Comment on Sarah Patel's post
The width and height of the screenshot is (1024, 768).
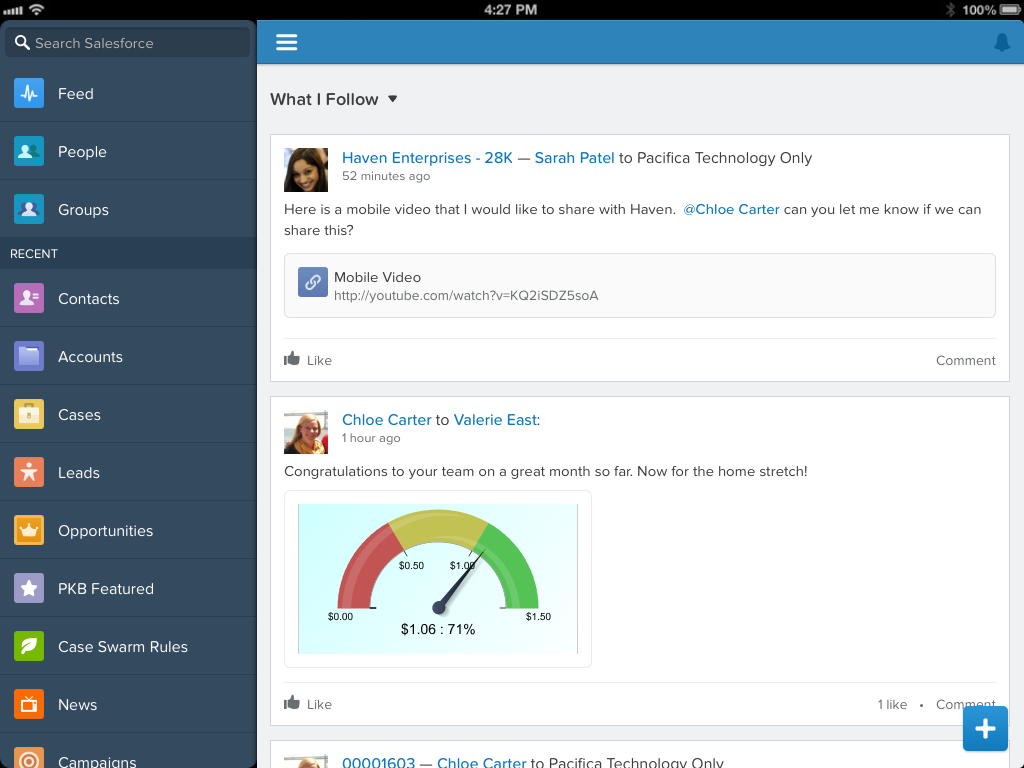point(965,360)
